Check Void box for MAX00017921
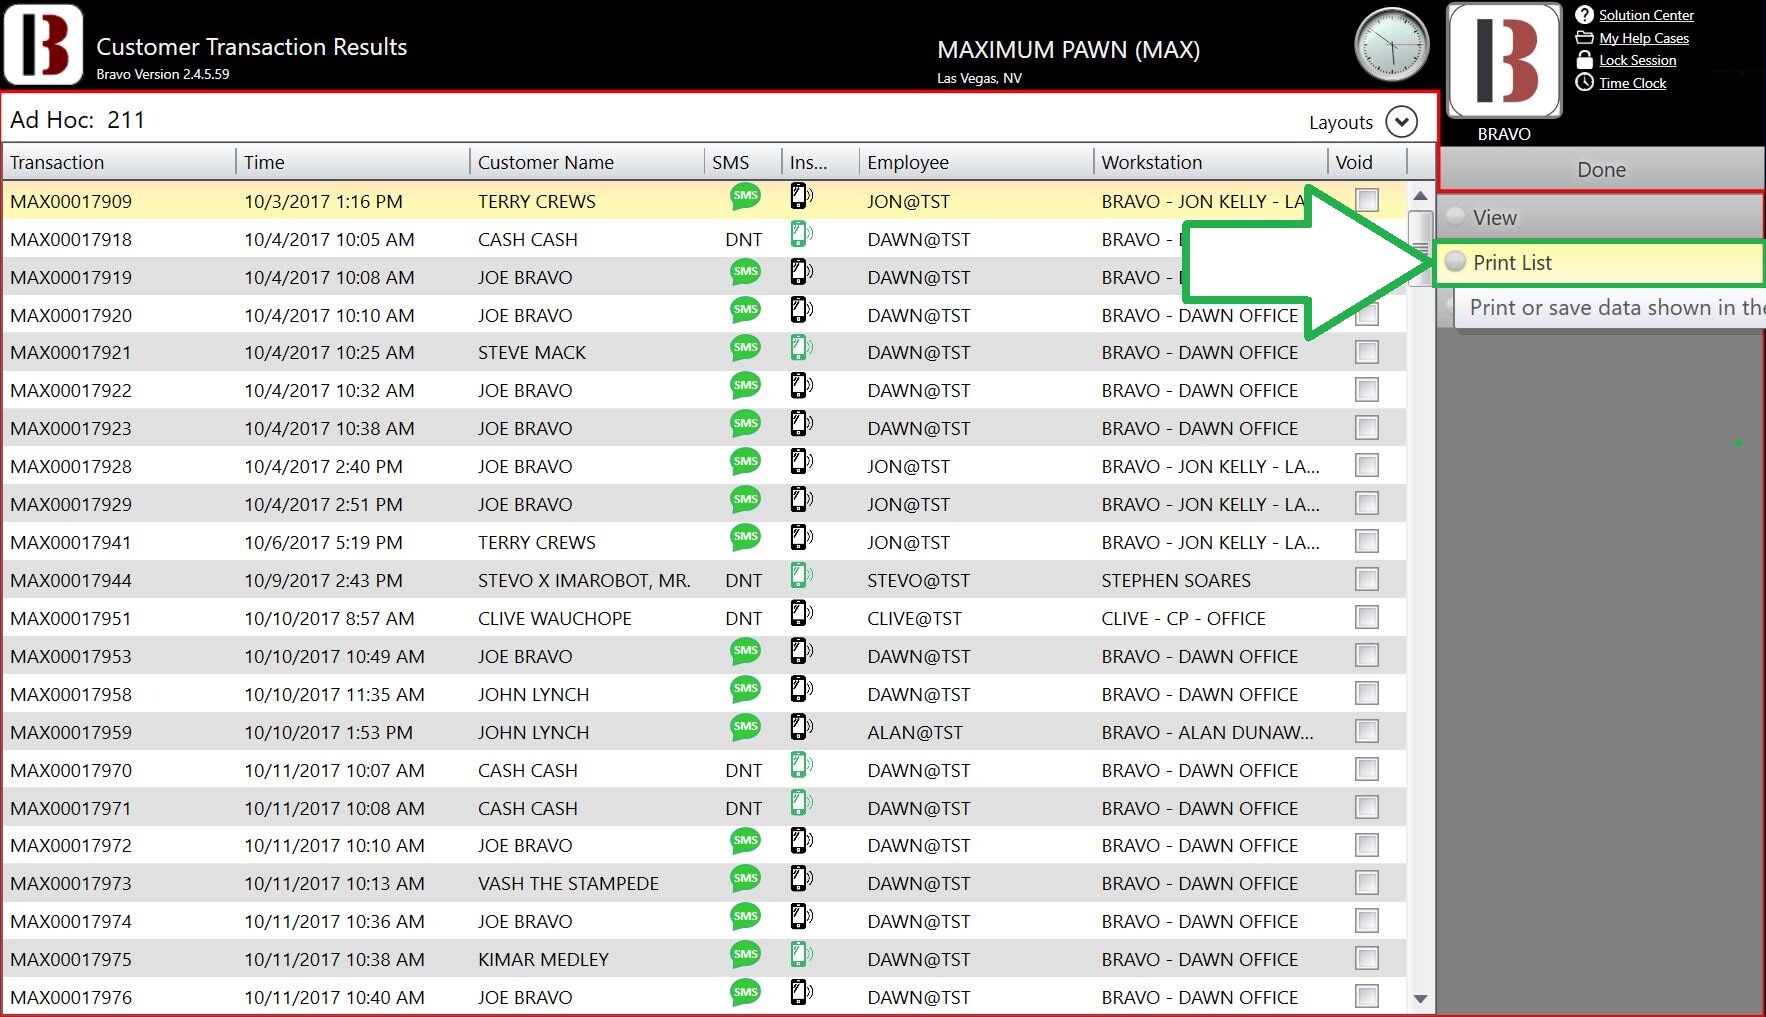1766x1017 pixels. tap(1367, 352)
